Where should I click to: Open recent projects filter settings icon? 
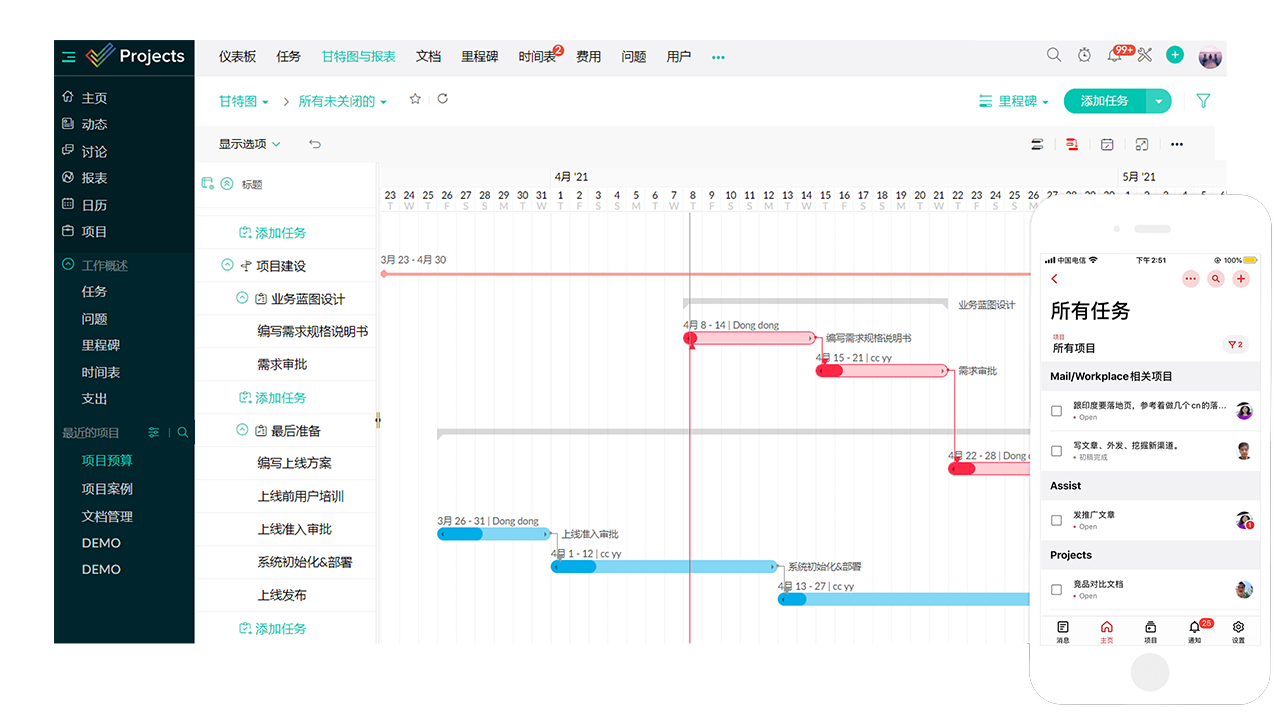click(x=153, y=433)
